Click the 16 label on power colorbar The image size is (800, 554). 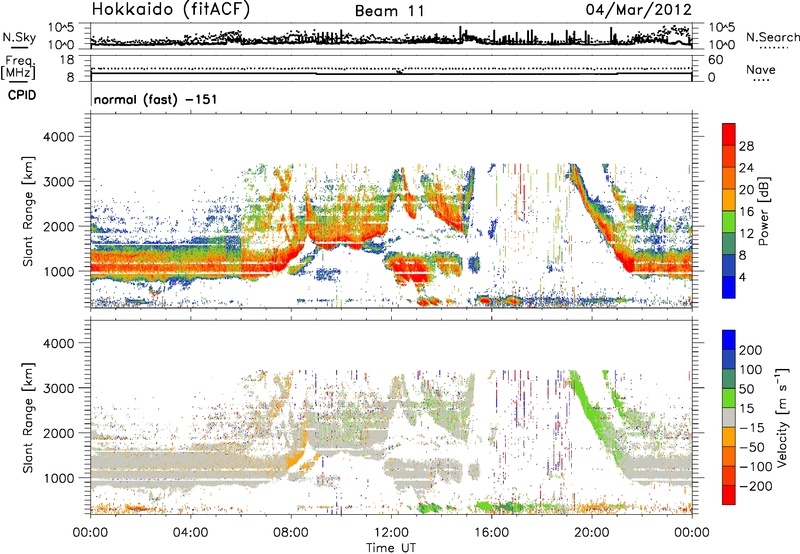pyautogui.click(x=746, y=212)
